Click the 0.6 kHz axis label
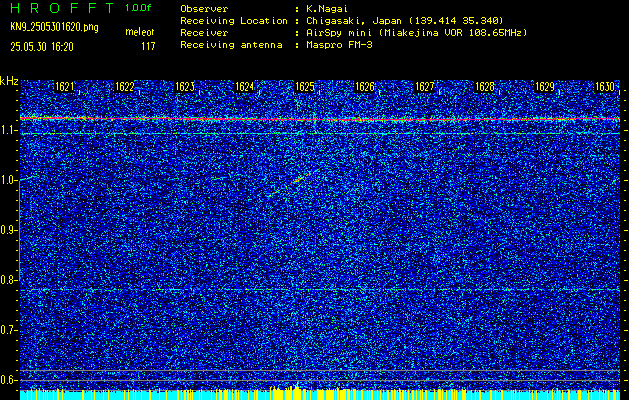 8,380
